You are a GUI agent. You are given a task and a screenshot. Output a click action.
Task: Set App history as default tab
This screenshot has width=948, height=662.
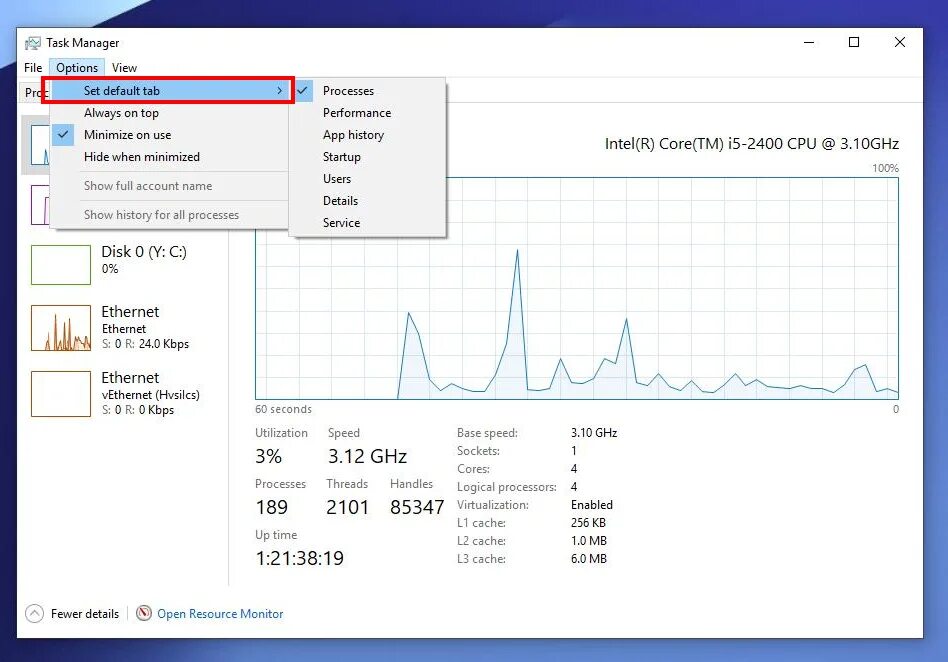click(x=368, y=135)
